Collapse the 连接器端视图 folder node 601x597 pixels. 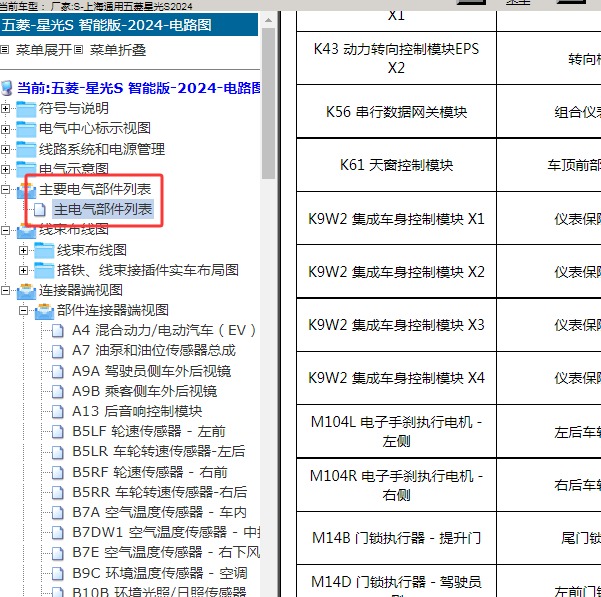pos(5,290)
